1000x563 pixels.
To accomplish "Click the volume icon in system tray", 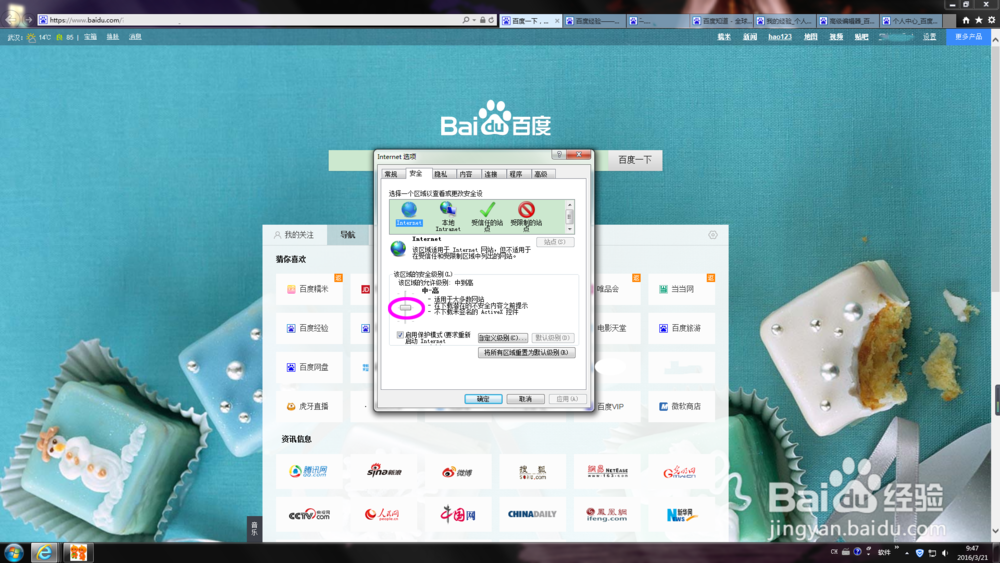I will coord(945,553).
